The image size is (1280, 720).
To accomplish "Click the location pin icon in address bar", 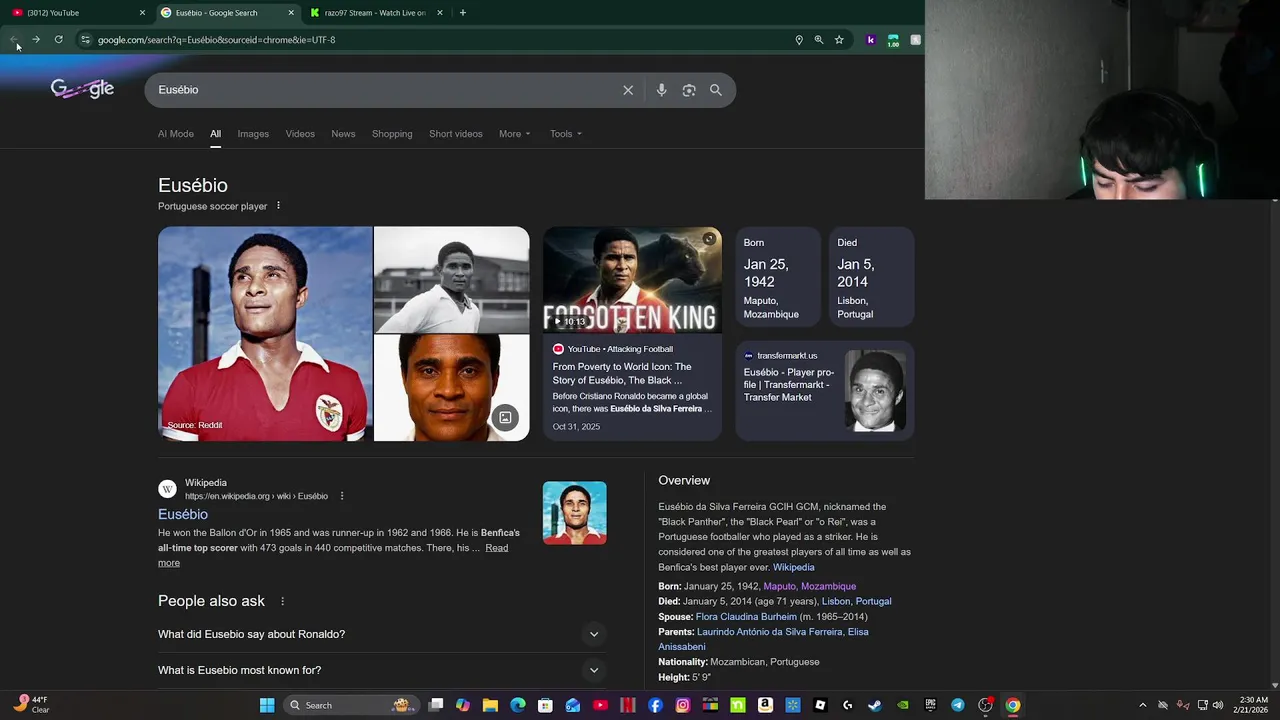I will tap(799, 40).
